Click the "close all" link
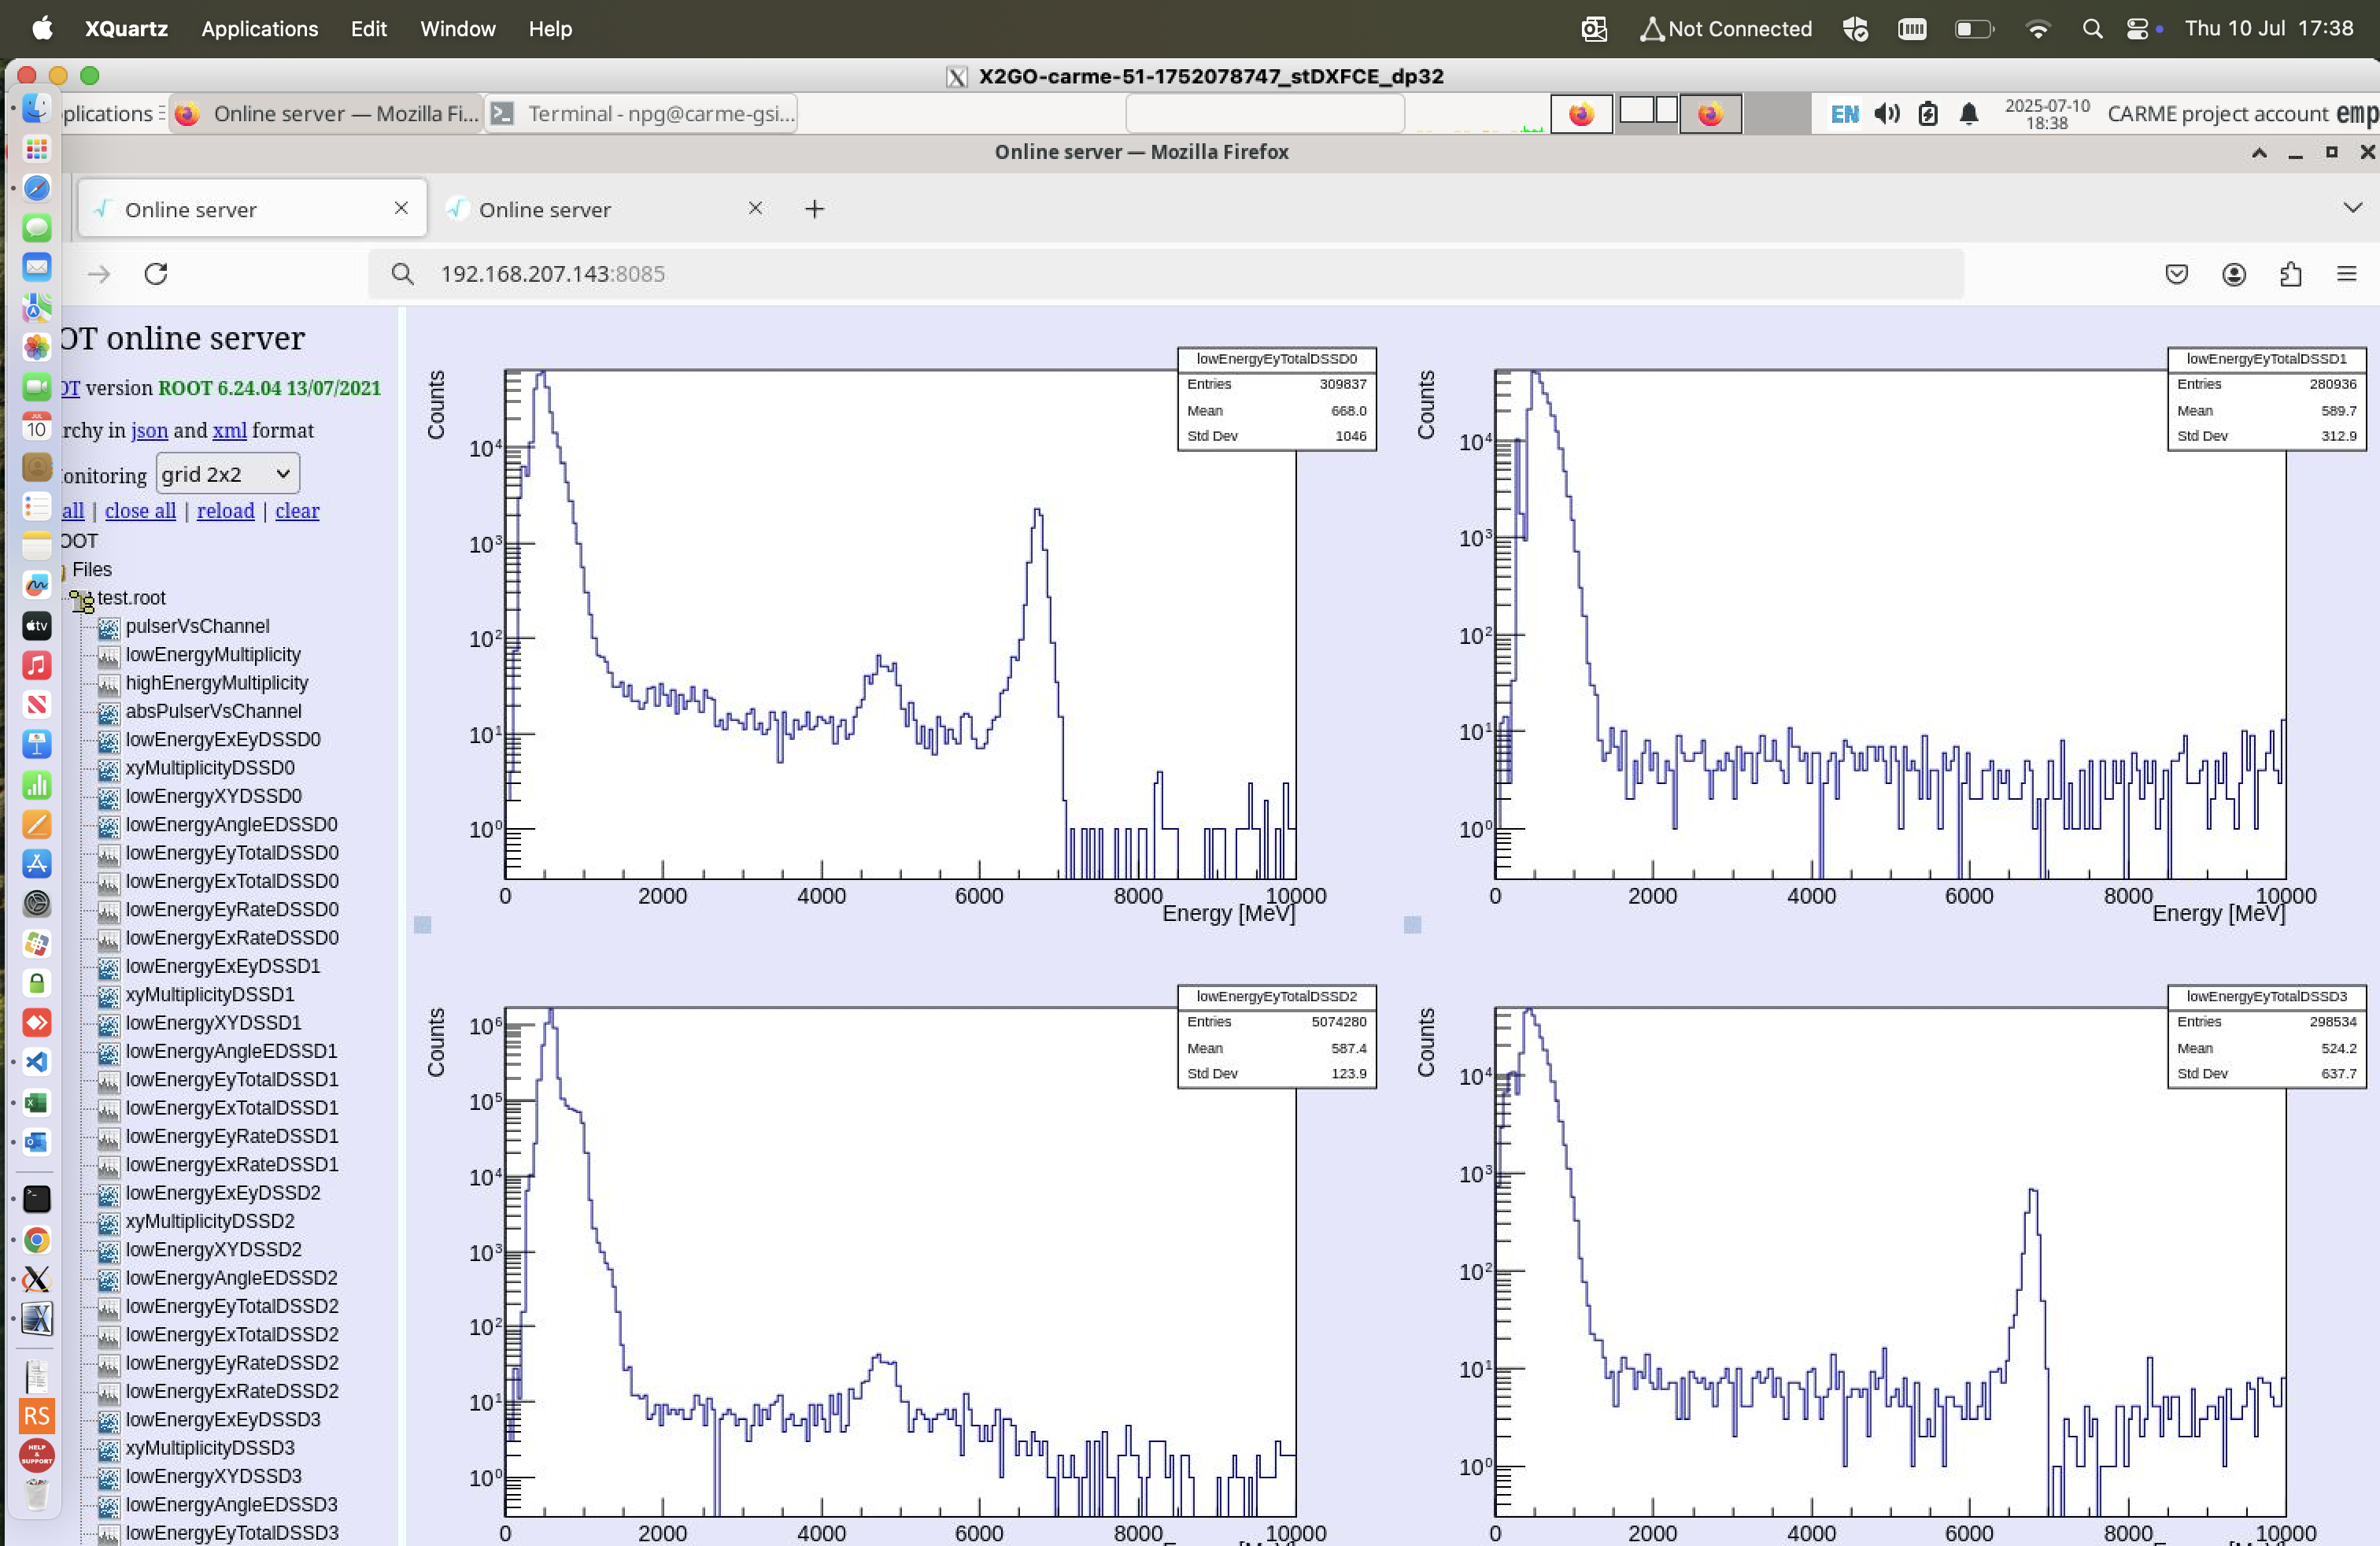Image resolution: width=2380 pixels, height=1546 pixels. (140, 511)
